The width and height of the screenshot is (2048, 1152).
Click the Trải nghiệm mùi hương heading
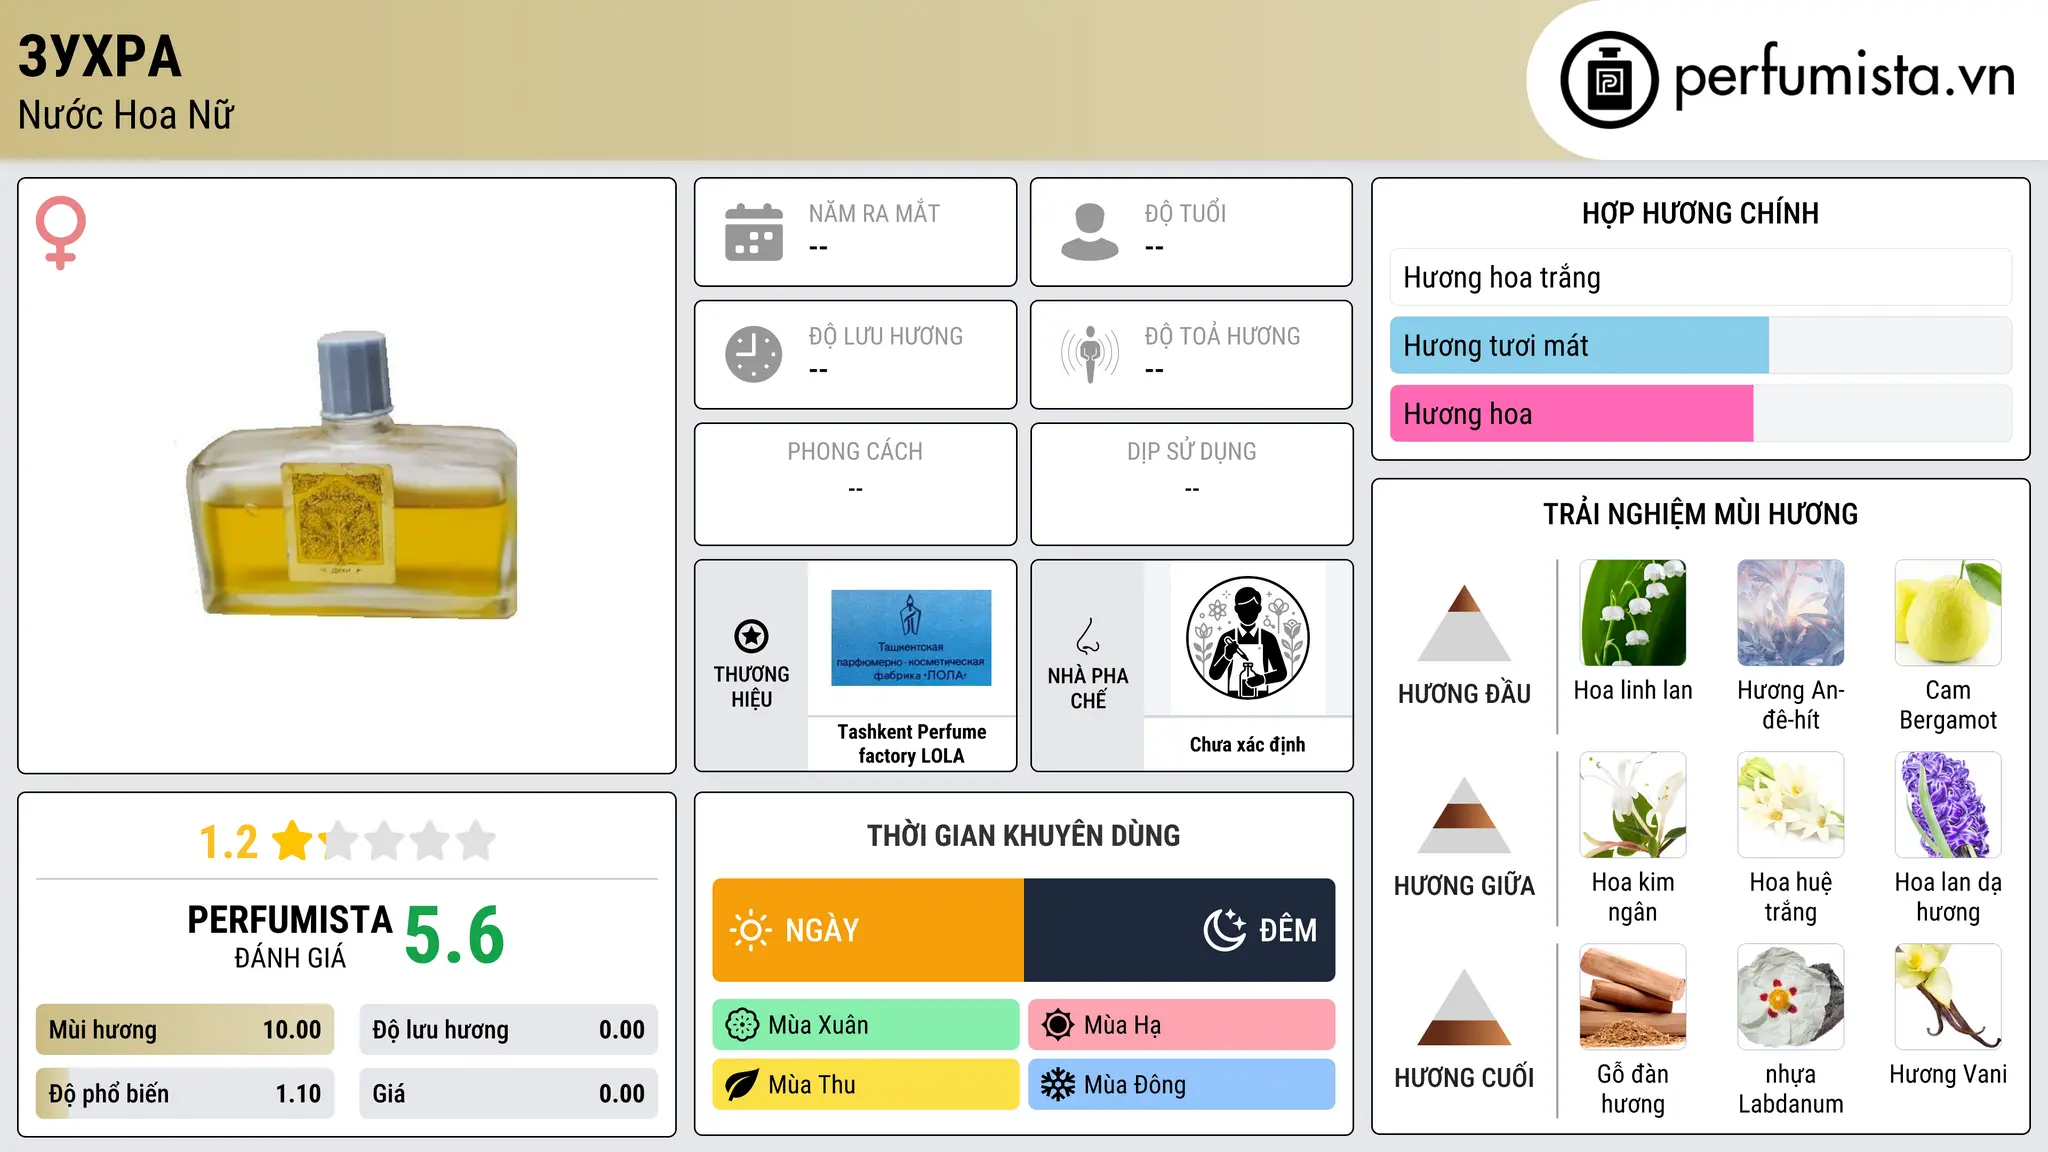pyautogui.click(x=1700, y=514)
